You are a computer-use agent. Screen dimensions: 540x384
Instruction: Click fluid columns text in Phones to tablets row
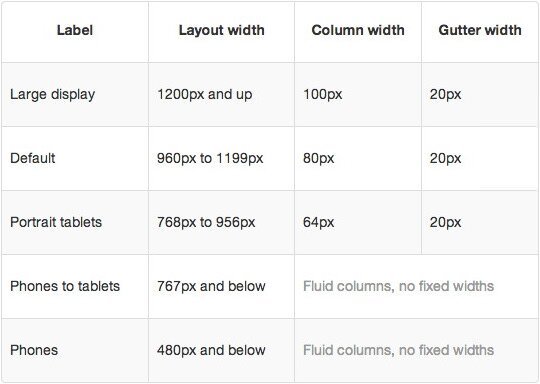[398, 286]
